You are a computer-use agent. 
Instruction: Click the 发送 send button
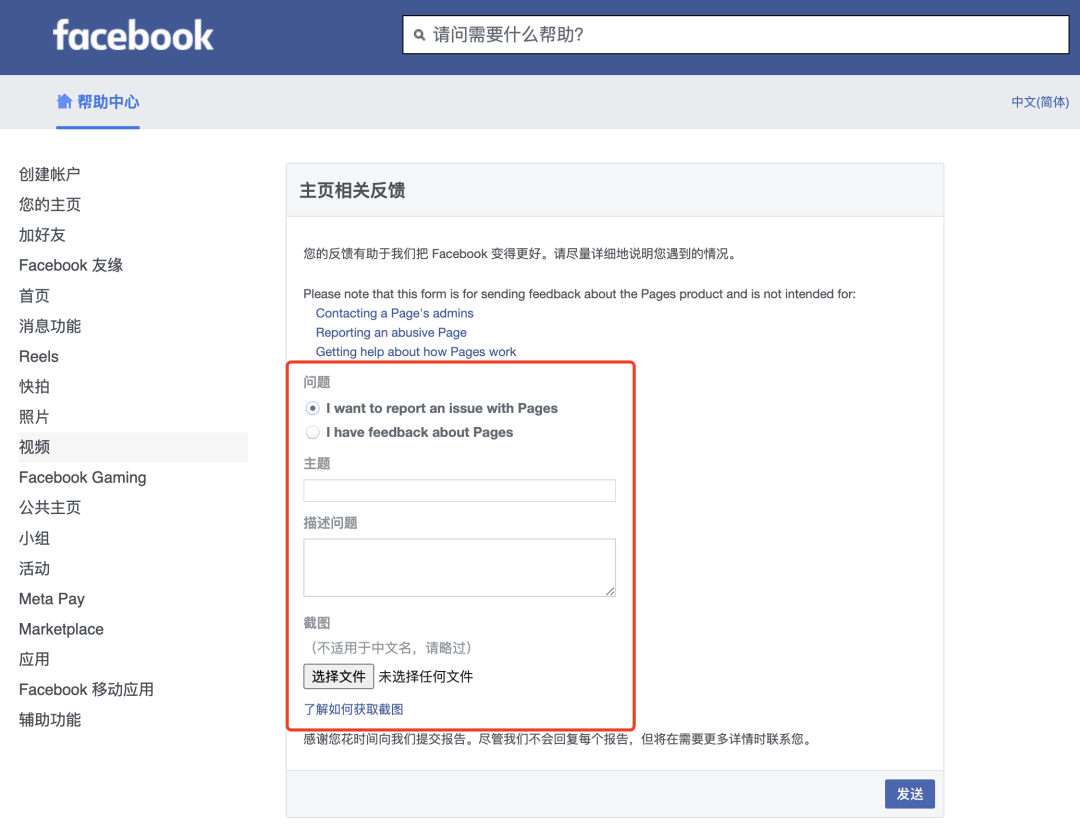point(909,794)
